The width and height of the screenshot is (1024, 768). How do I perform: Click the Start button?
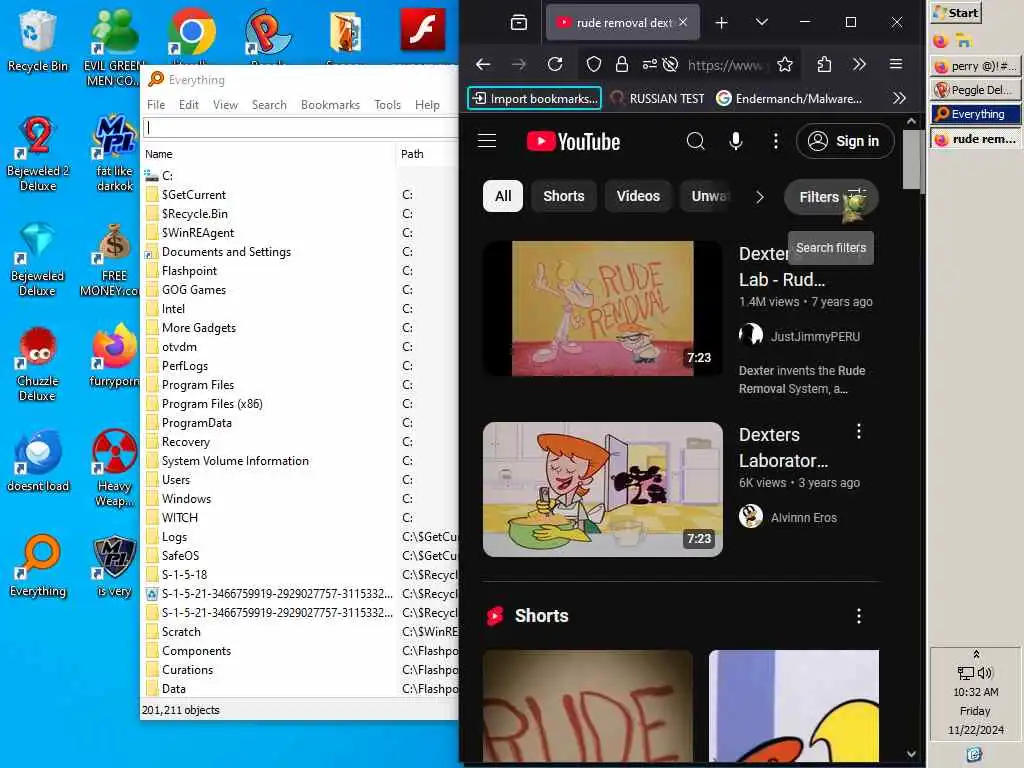[x=956, y=12]
